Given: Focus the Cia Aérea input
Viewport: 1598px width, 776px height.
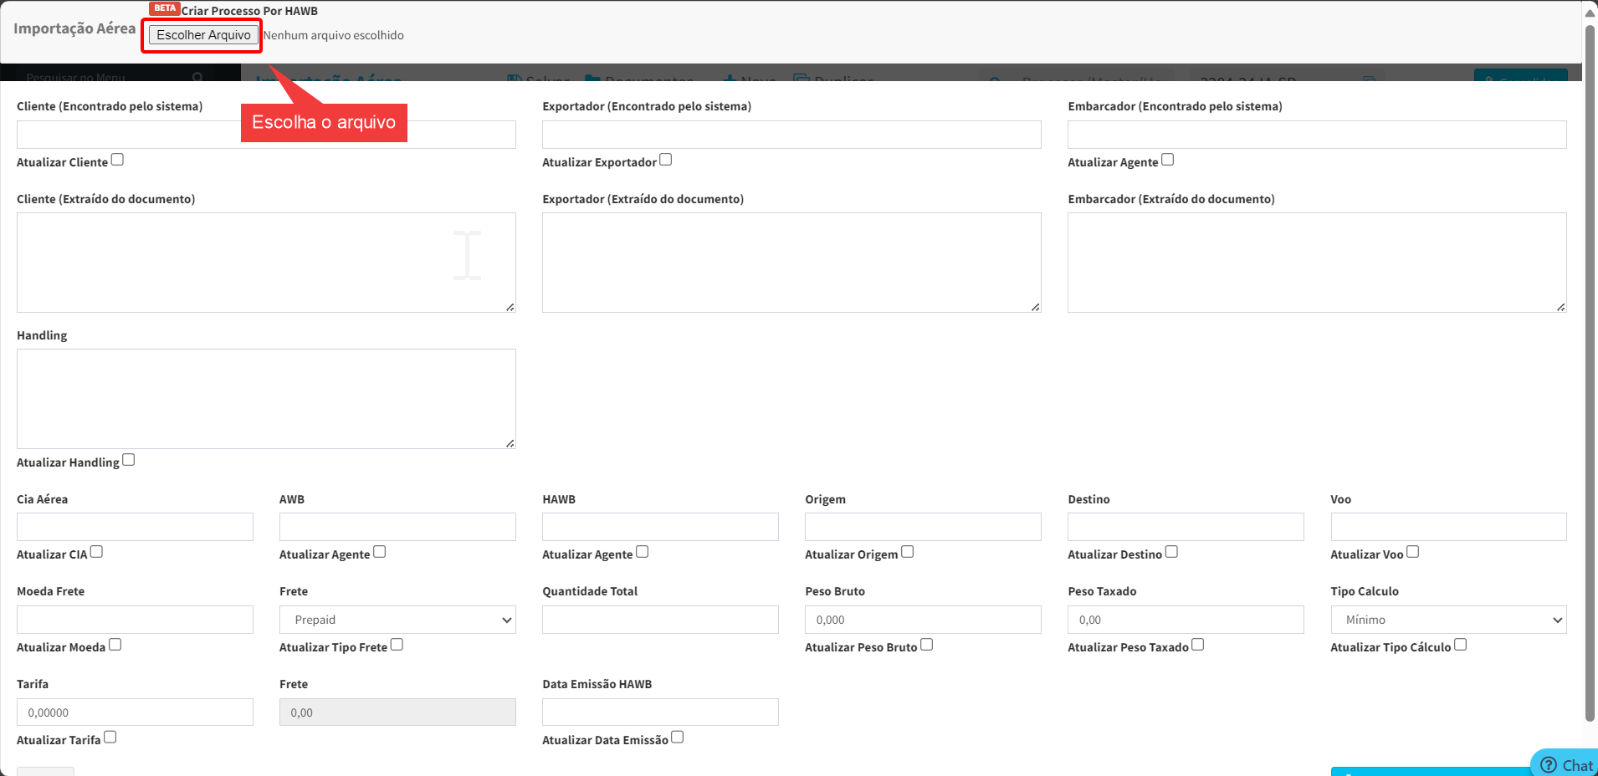Looking at the screenshot, I should 135,527.
